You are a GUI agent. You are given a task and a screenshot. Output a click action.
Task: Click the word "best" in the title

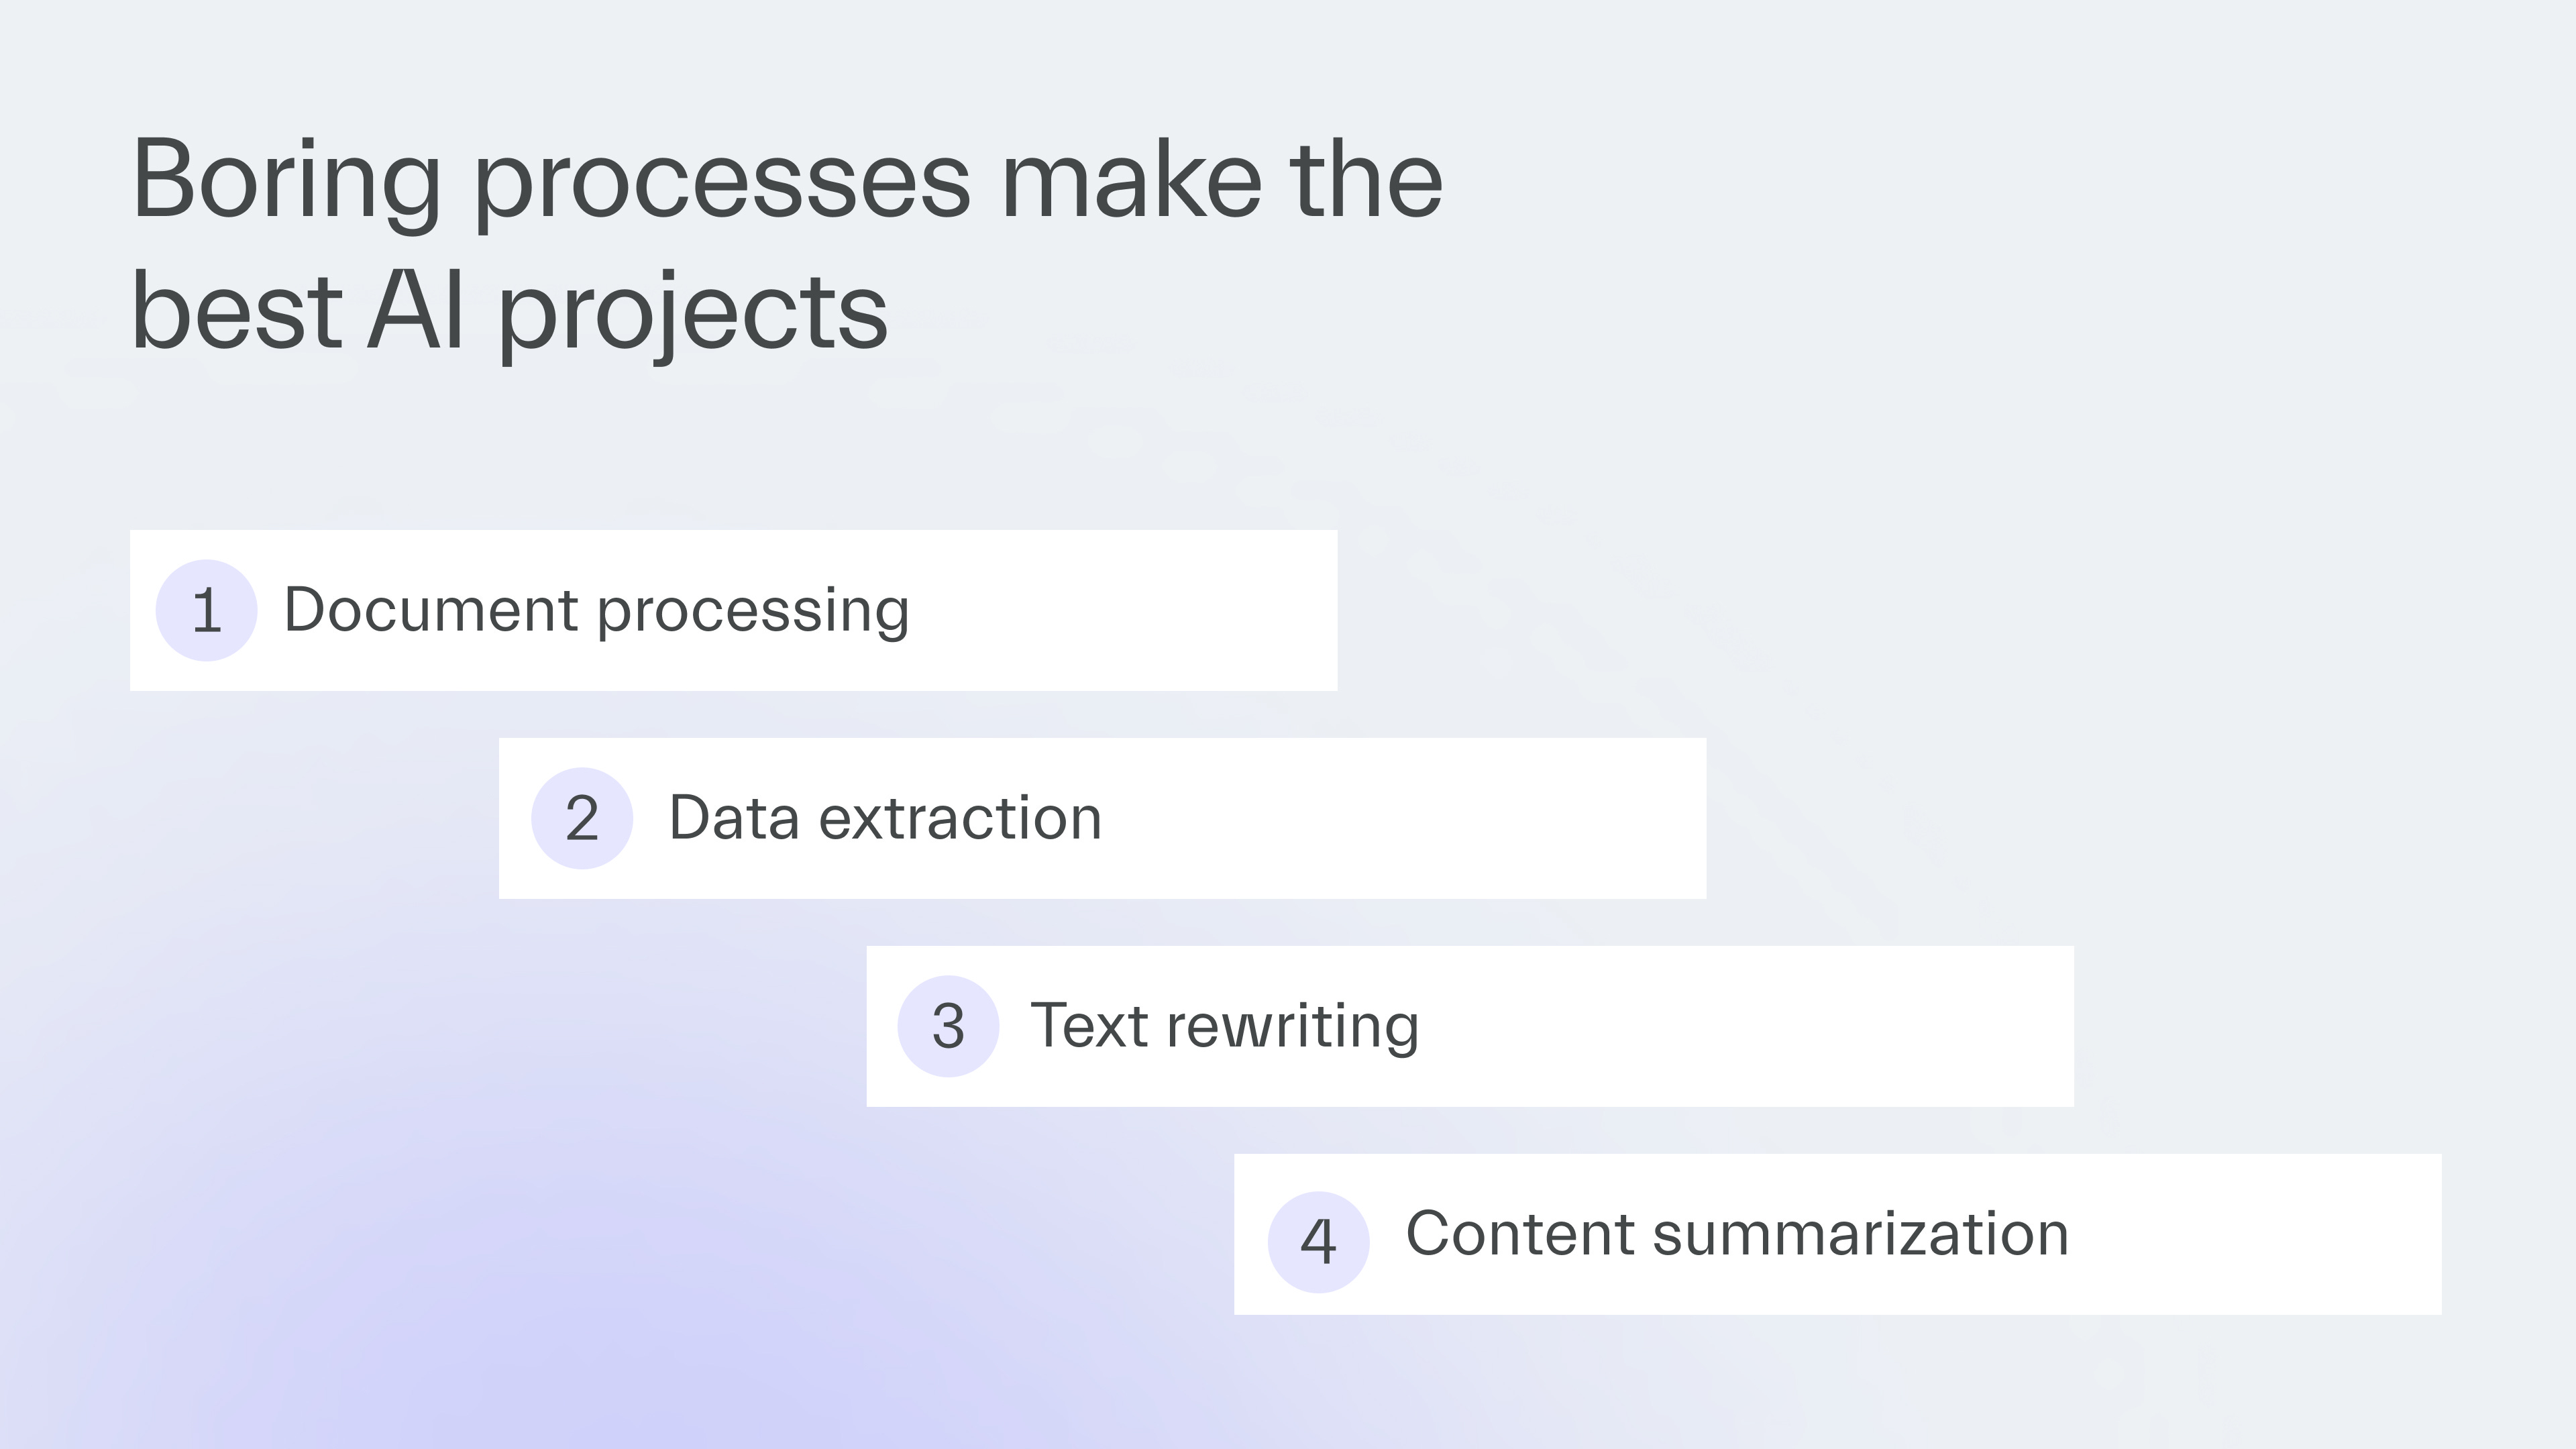(236, 312)
